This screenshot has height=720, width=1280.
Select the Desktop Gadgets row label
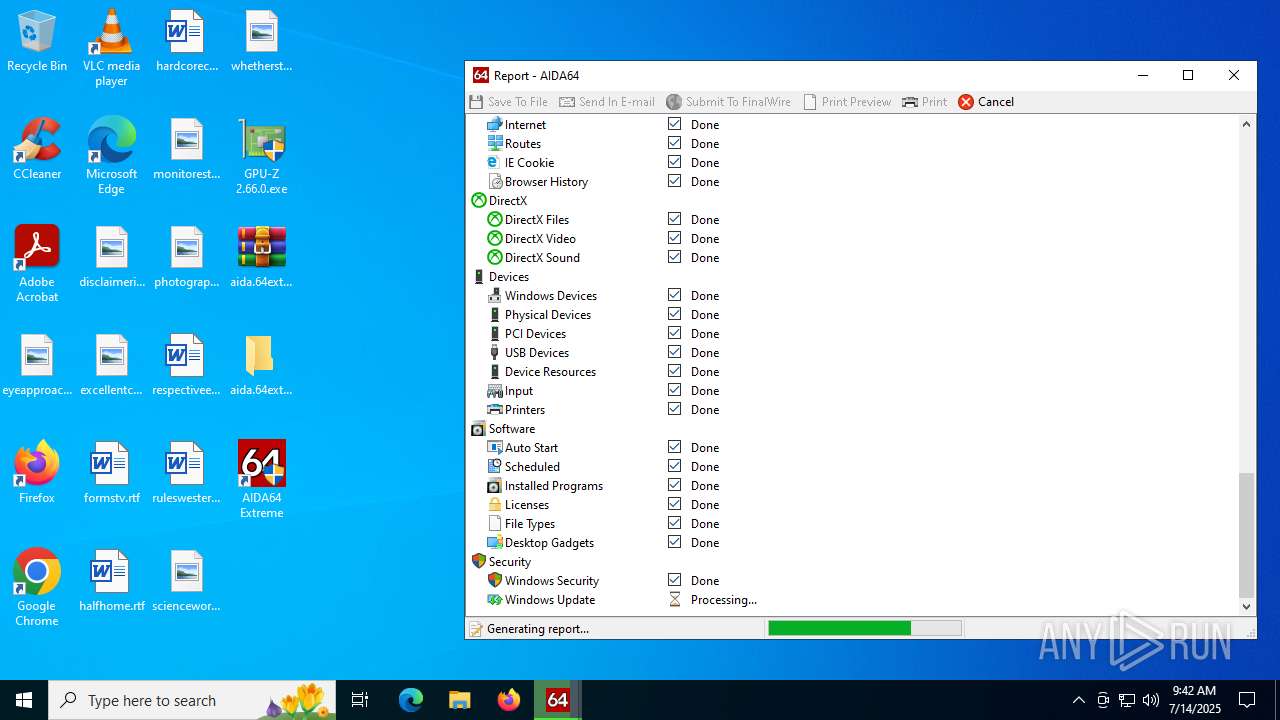coord(549,543)
